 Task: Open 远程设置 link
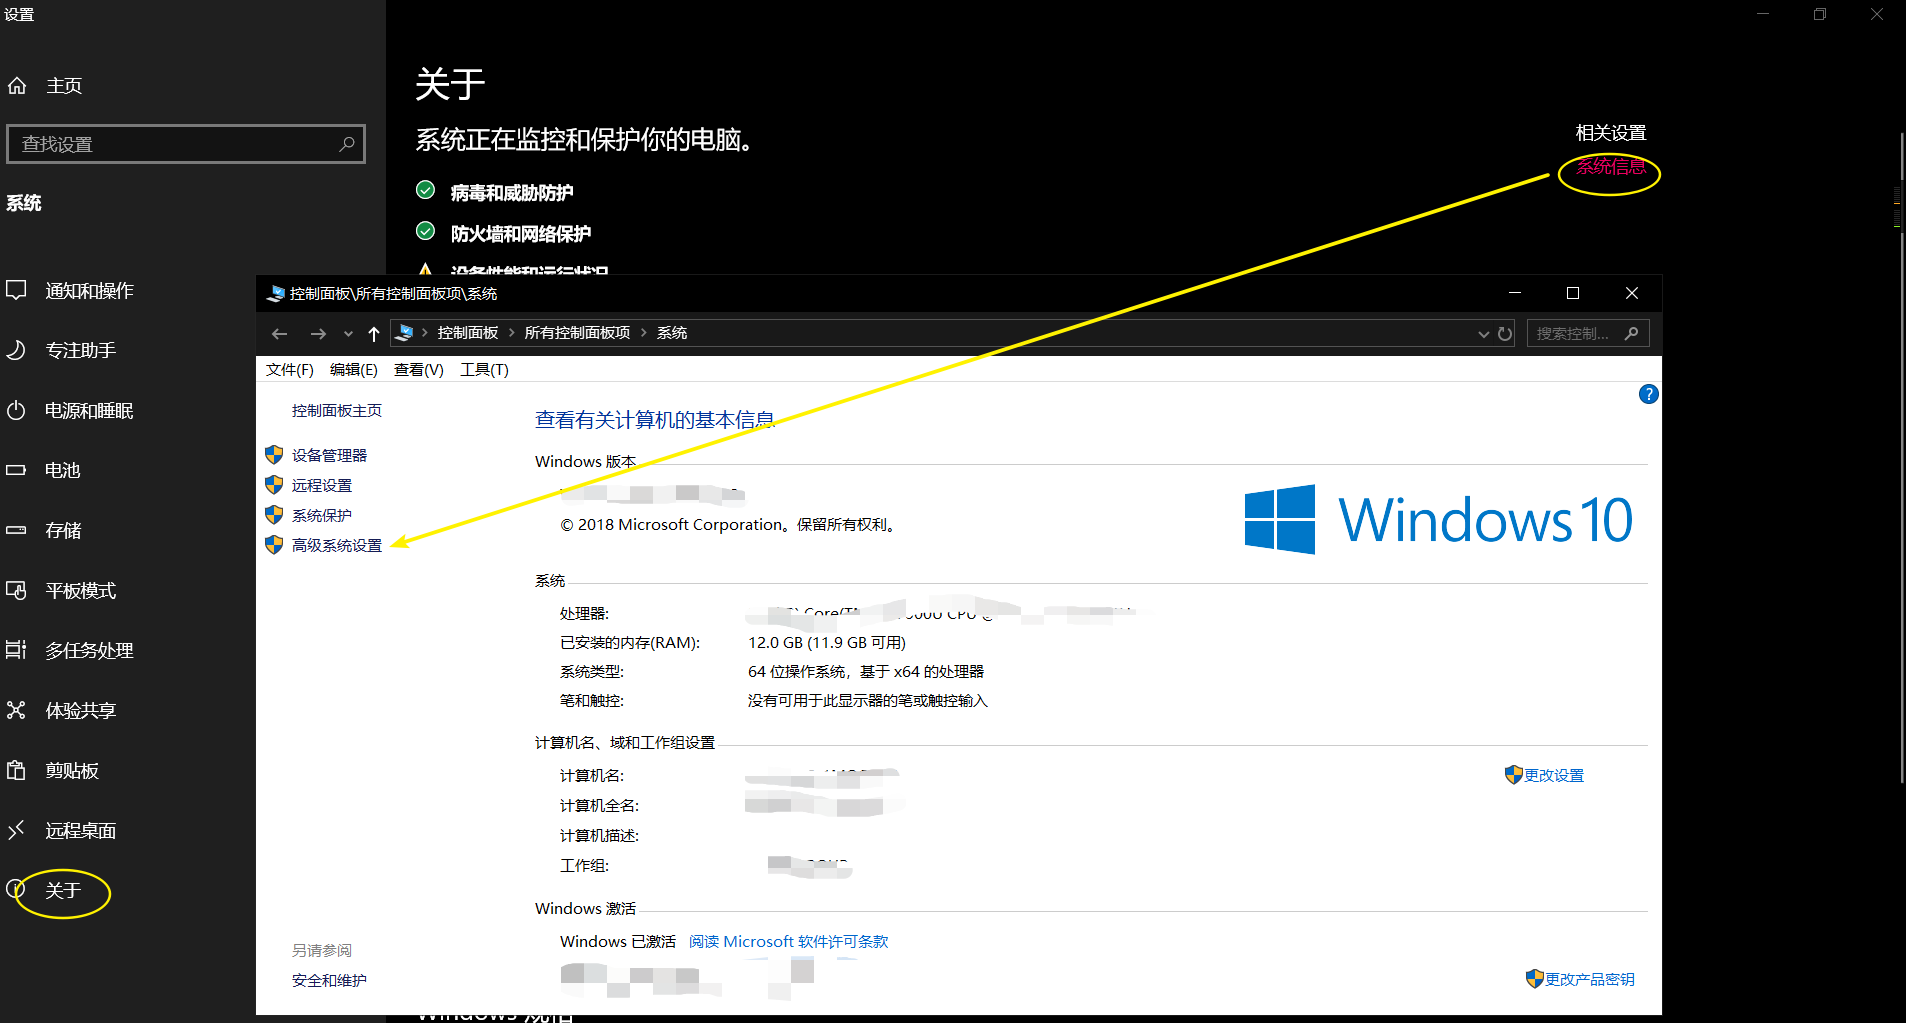[322, 485]
